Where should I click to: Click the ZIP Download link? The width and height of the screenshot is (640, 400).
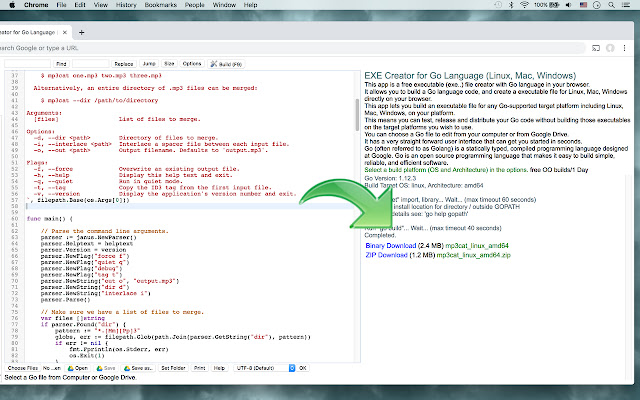[x=387, y=255]
